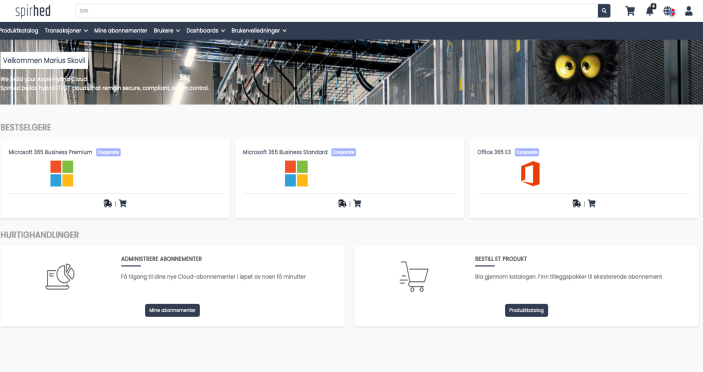Click the Microsoft 365 Business Premium logo
The image size is (703, 372).
(61, 173)
